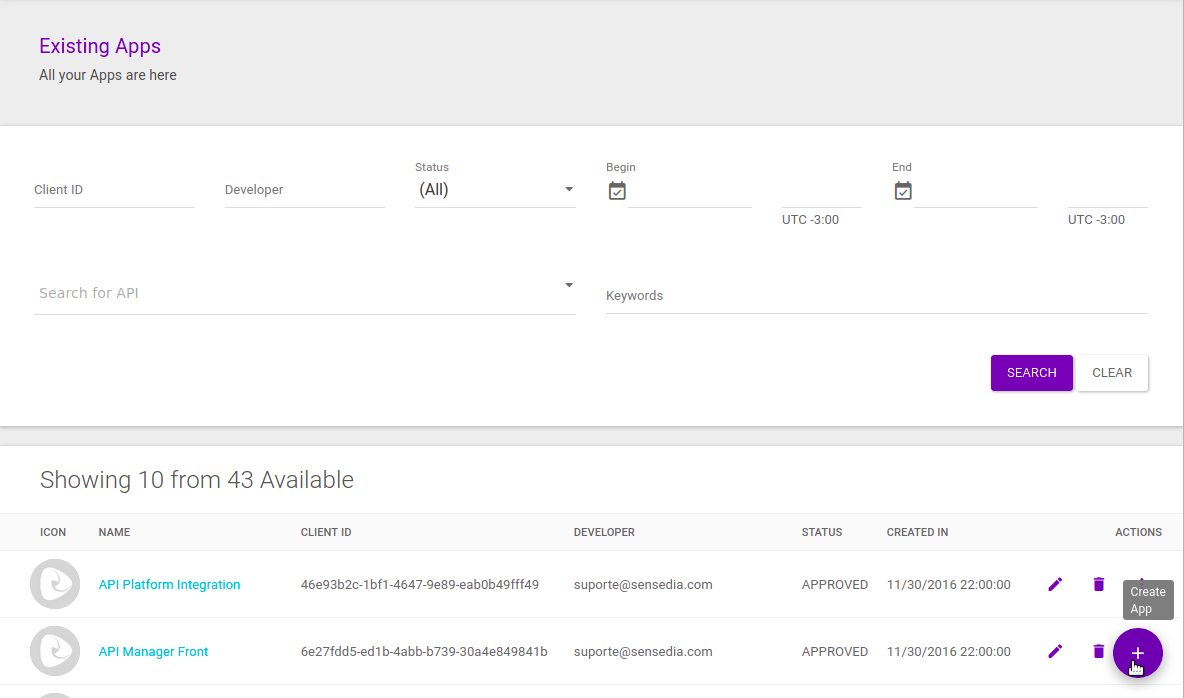
Task: Open the Search for API dropdown
Action: click(304, 293)
